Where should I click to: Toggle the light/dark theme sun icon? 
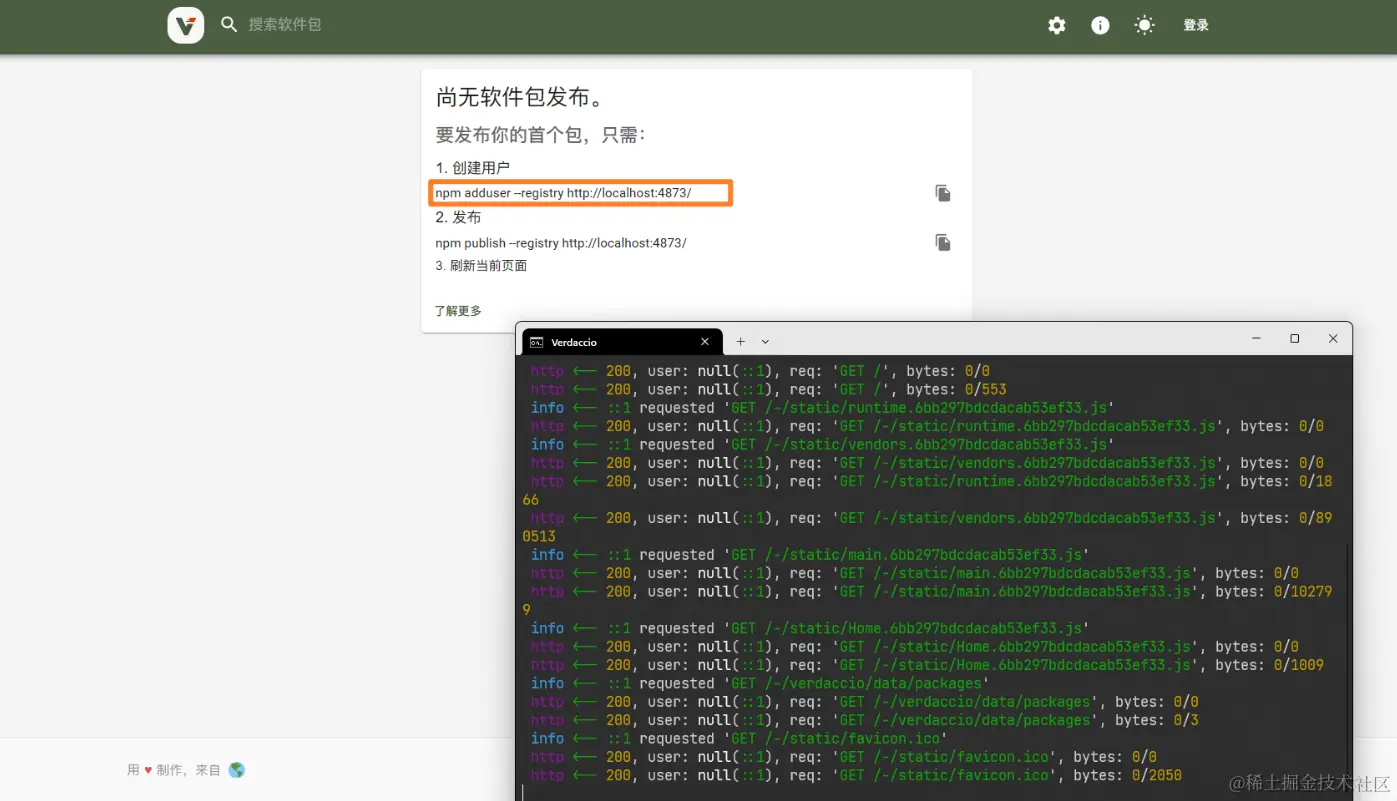click(1144, 26)
